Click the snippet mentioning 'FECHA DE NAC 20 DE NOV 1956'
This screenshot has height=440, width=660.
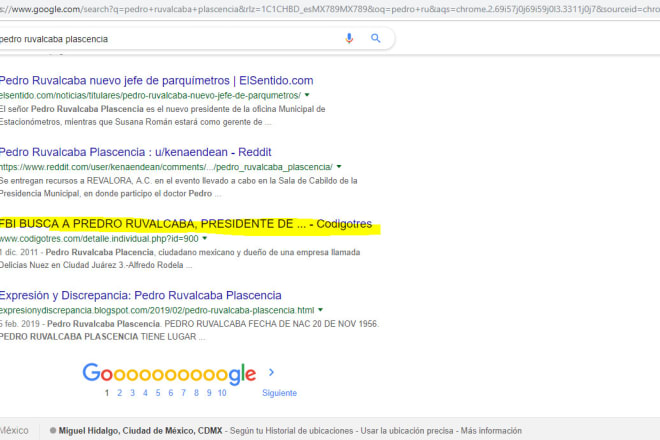189,330
